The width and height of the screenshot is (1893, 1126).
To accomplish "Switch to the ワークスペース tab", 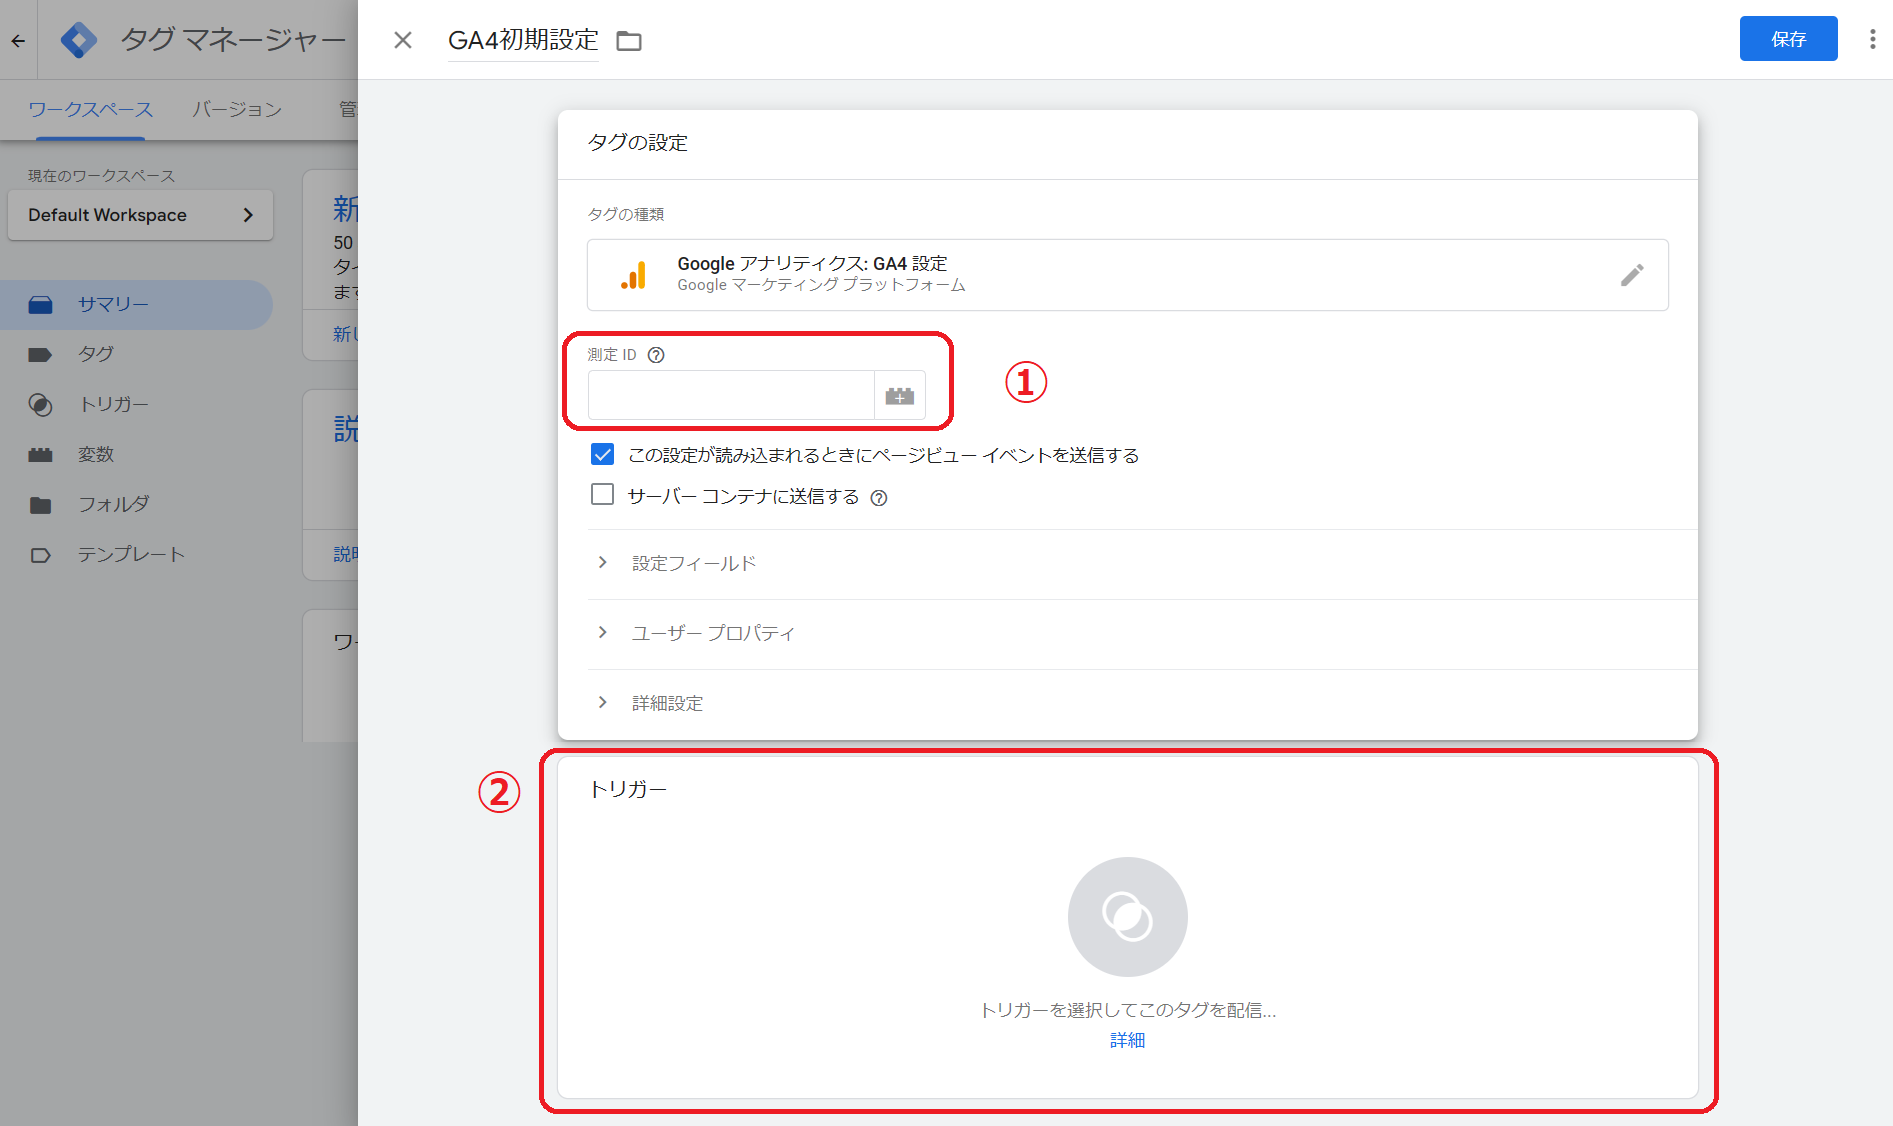I will [x=90, y=110].
